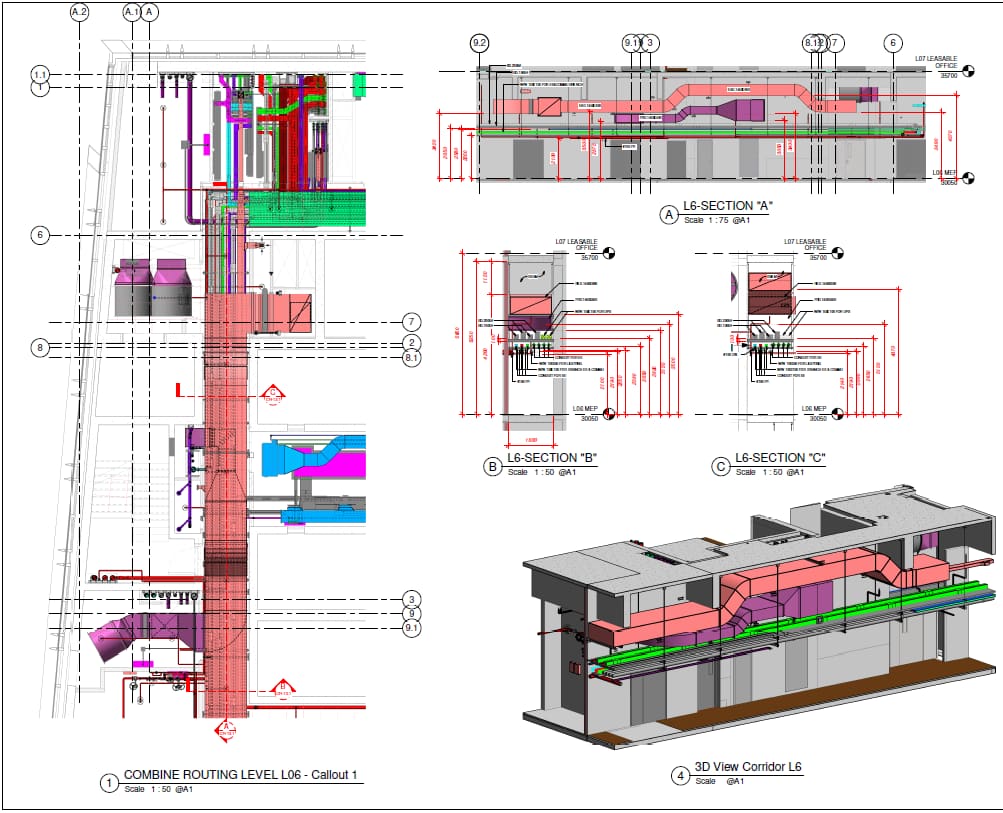Screen dimensions: 1003x813
Task: Click red section marker A below the plan
Action: 225,730
